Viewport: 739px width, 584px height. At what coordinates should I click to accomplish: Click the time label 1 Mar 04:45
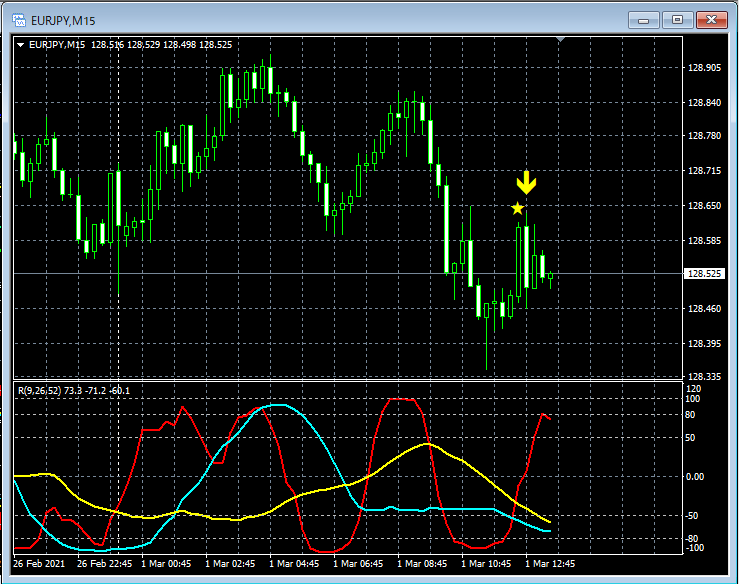[294, 564]
